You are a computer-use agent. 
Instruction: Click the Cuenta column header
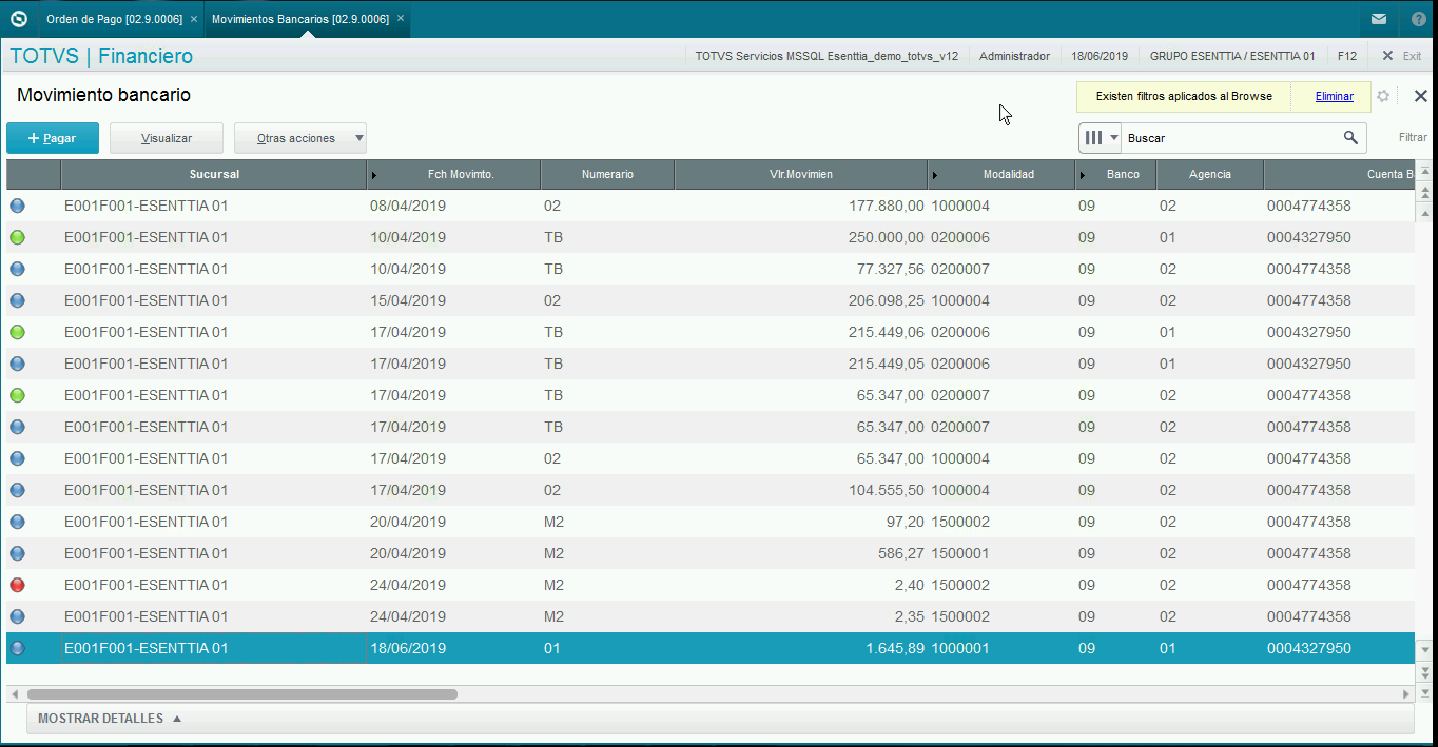1340,174
